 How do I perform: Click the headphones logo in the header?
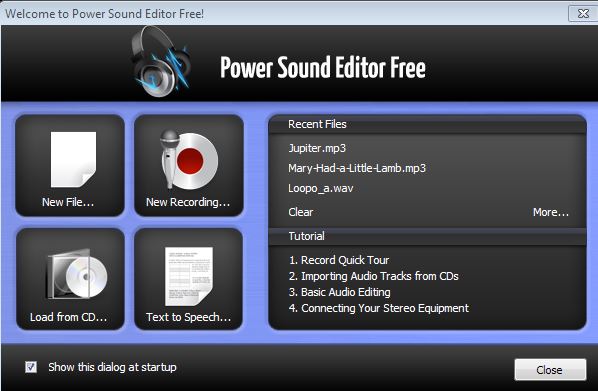[x=161, y=62]
